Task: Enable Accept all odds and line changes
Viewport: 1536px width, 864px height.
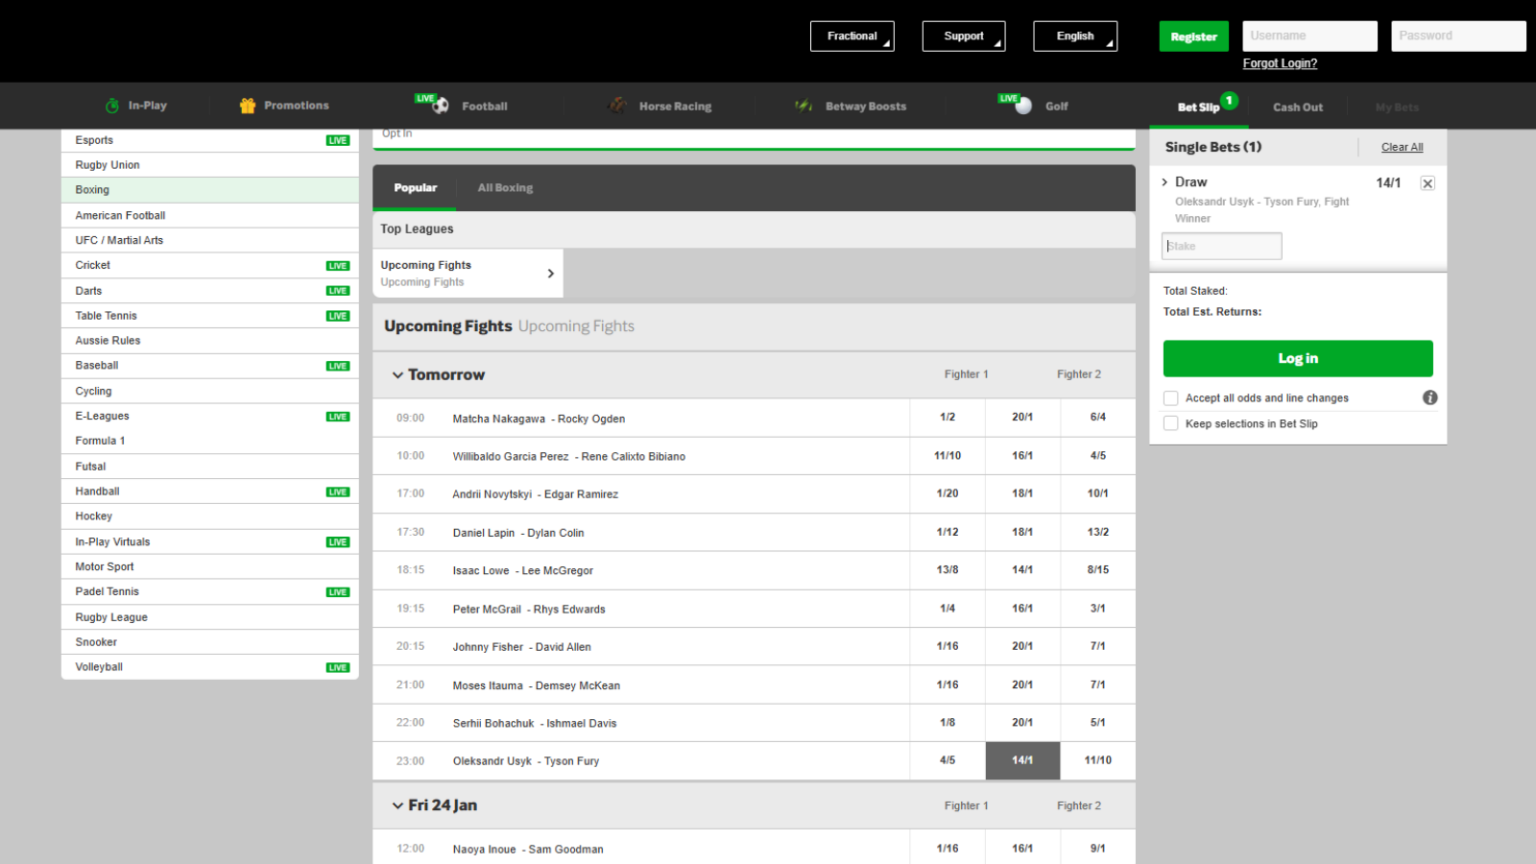Action: coord(1171,398)
